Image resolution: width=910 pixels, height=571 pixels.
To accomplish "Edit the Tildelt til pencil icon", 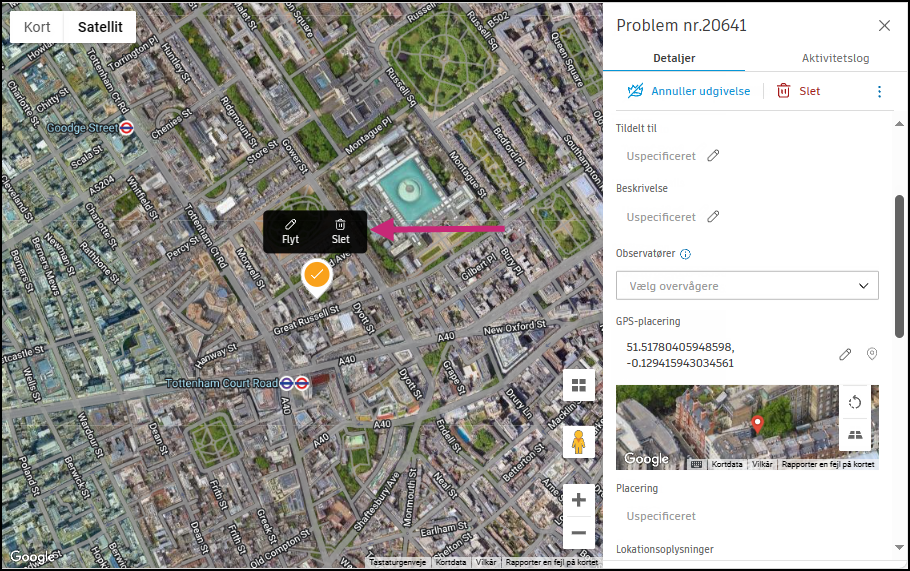I will tap(713, 156).
